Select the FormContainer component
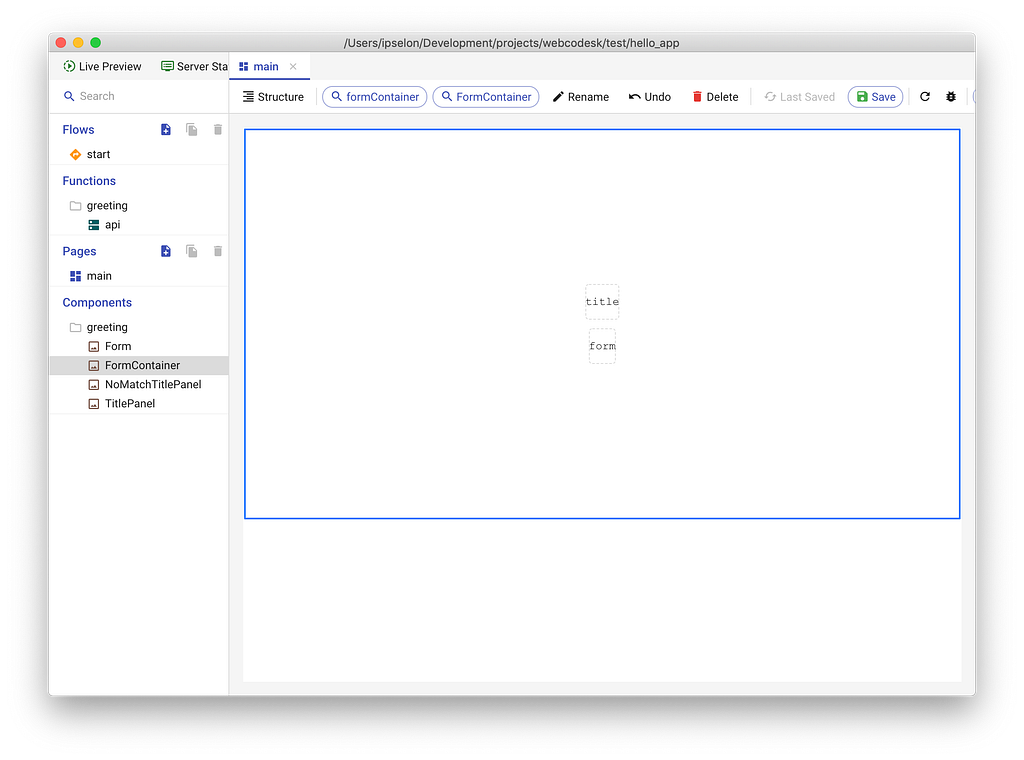This screenshot has height=760, width=1024. pyautogui.click(x=139, y=366)
